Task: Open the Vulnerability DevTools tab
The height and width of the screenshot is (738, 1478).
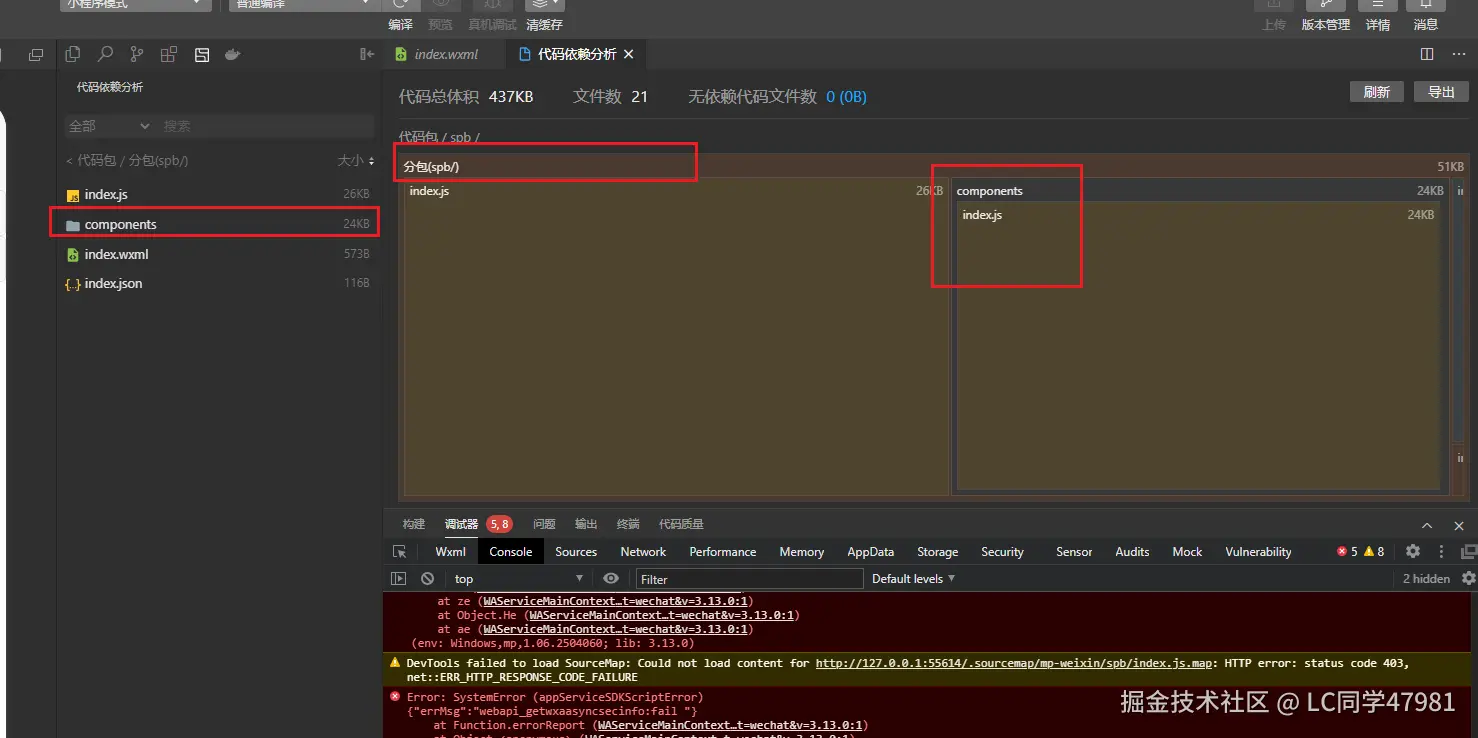Action: [x=1258, y=551]
